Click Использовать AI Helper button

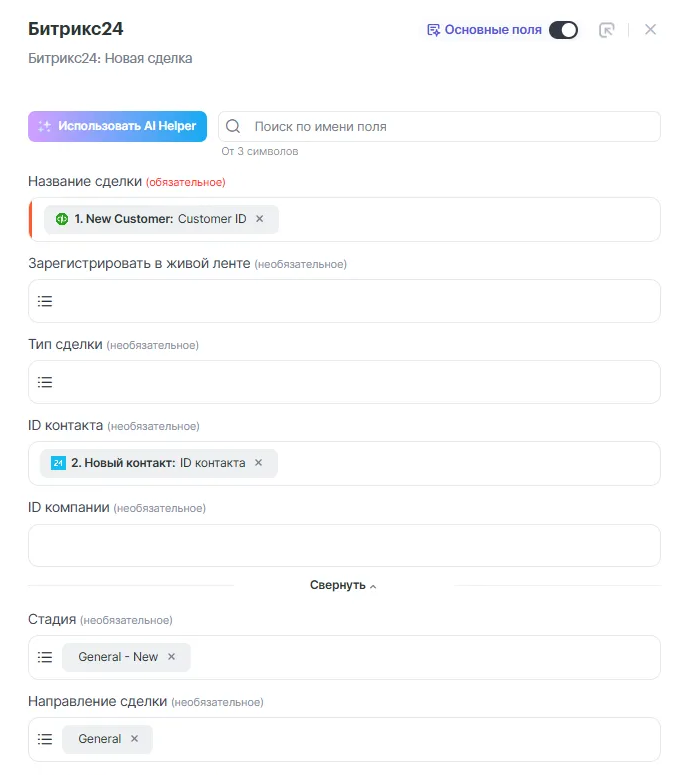coord(117,127)
